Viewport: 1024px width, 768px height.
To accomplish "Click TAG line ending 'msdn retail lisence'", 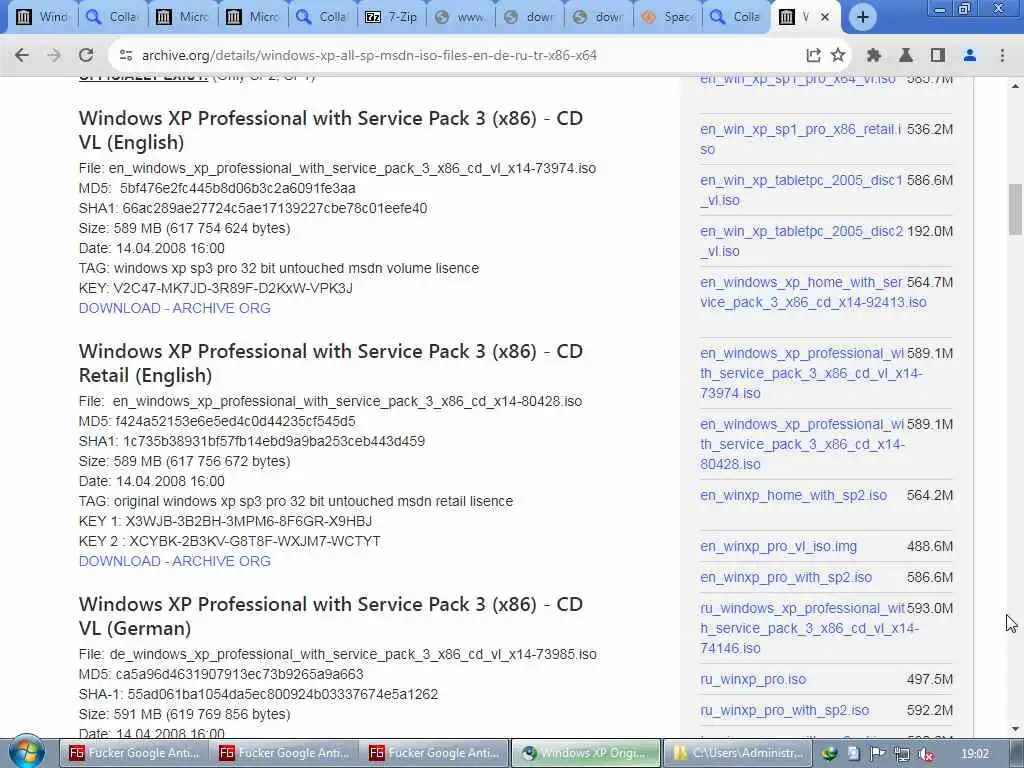I will 296,501.
